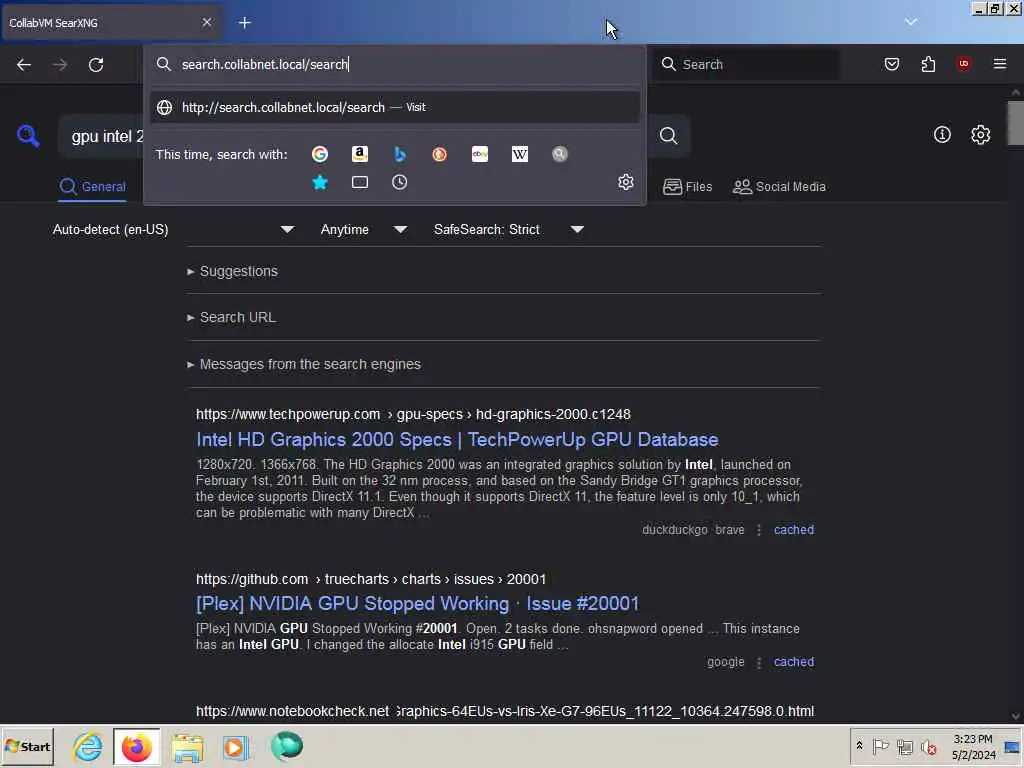Image resolution: width=1024 pixels, height=768 pixels.
Task: Search in Bookmarks with the star icon
Action: 320,182
